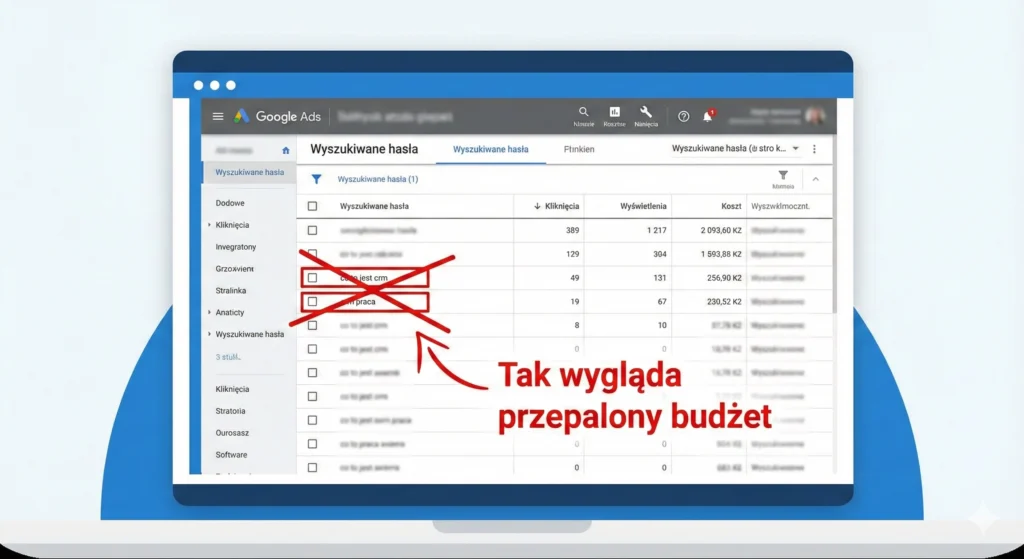Viewport: 1024px width, 559px height.
Task: Click the Google Ads logo
Action: click(x=277, y=116)
